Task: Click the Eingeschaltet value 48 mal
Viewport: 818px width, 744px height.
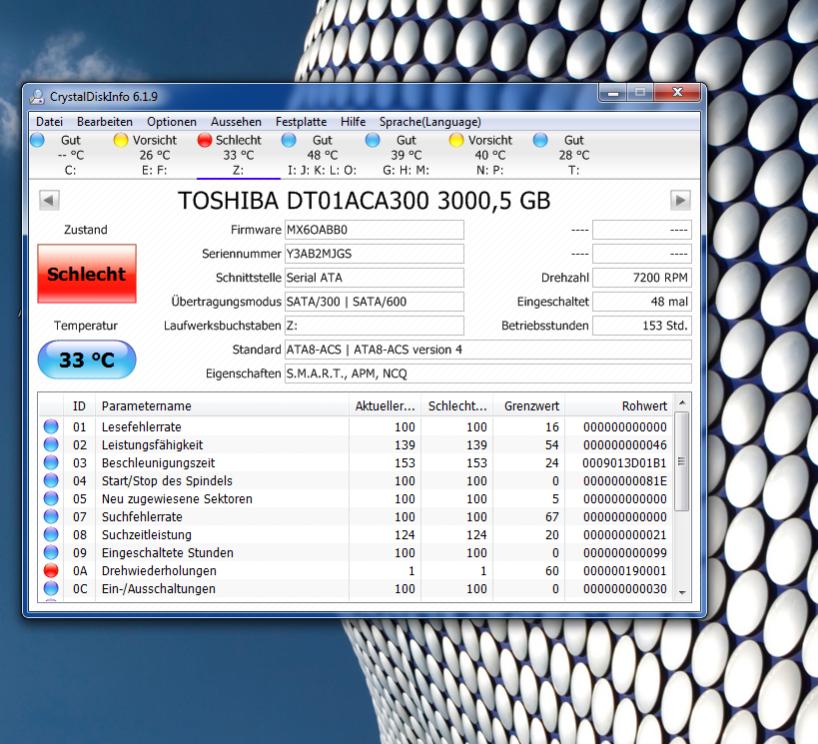Action: 642,302
